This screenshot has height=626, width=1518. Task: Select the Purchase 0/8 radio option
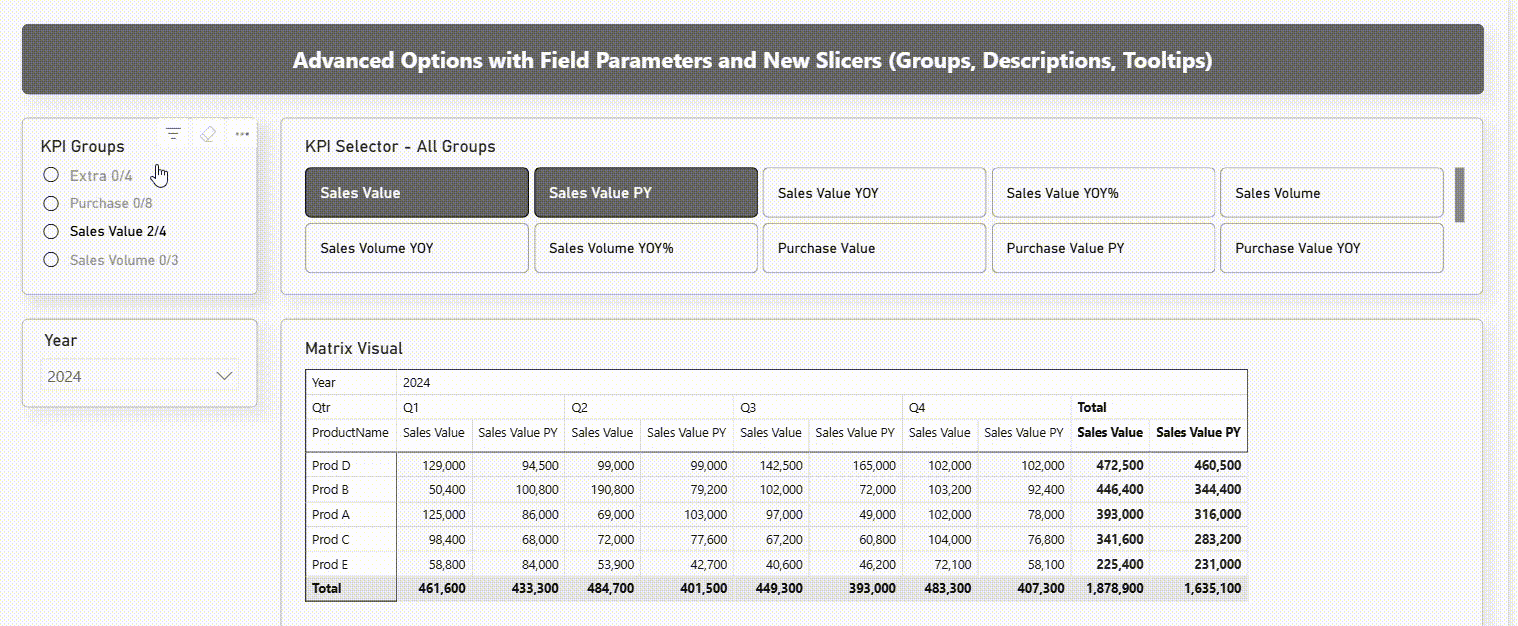point(52,204)
